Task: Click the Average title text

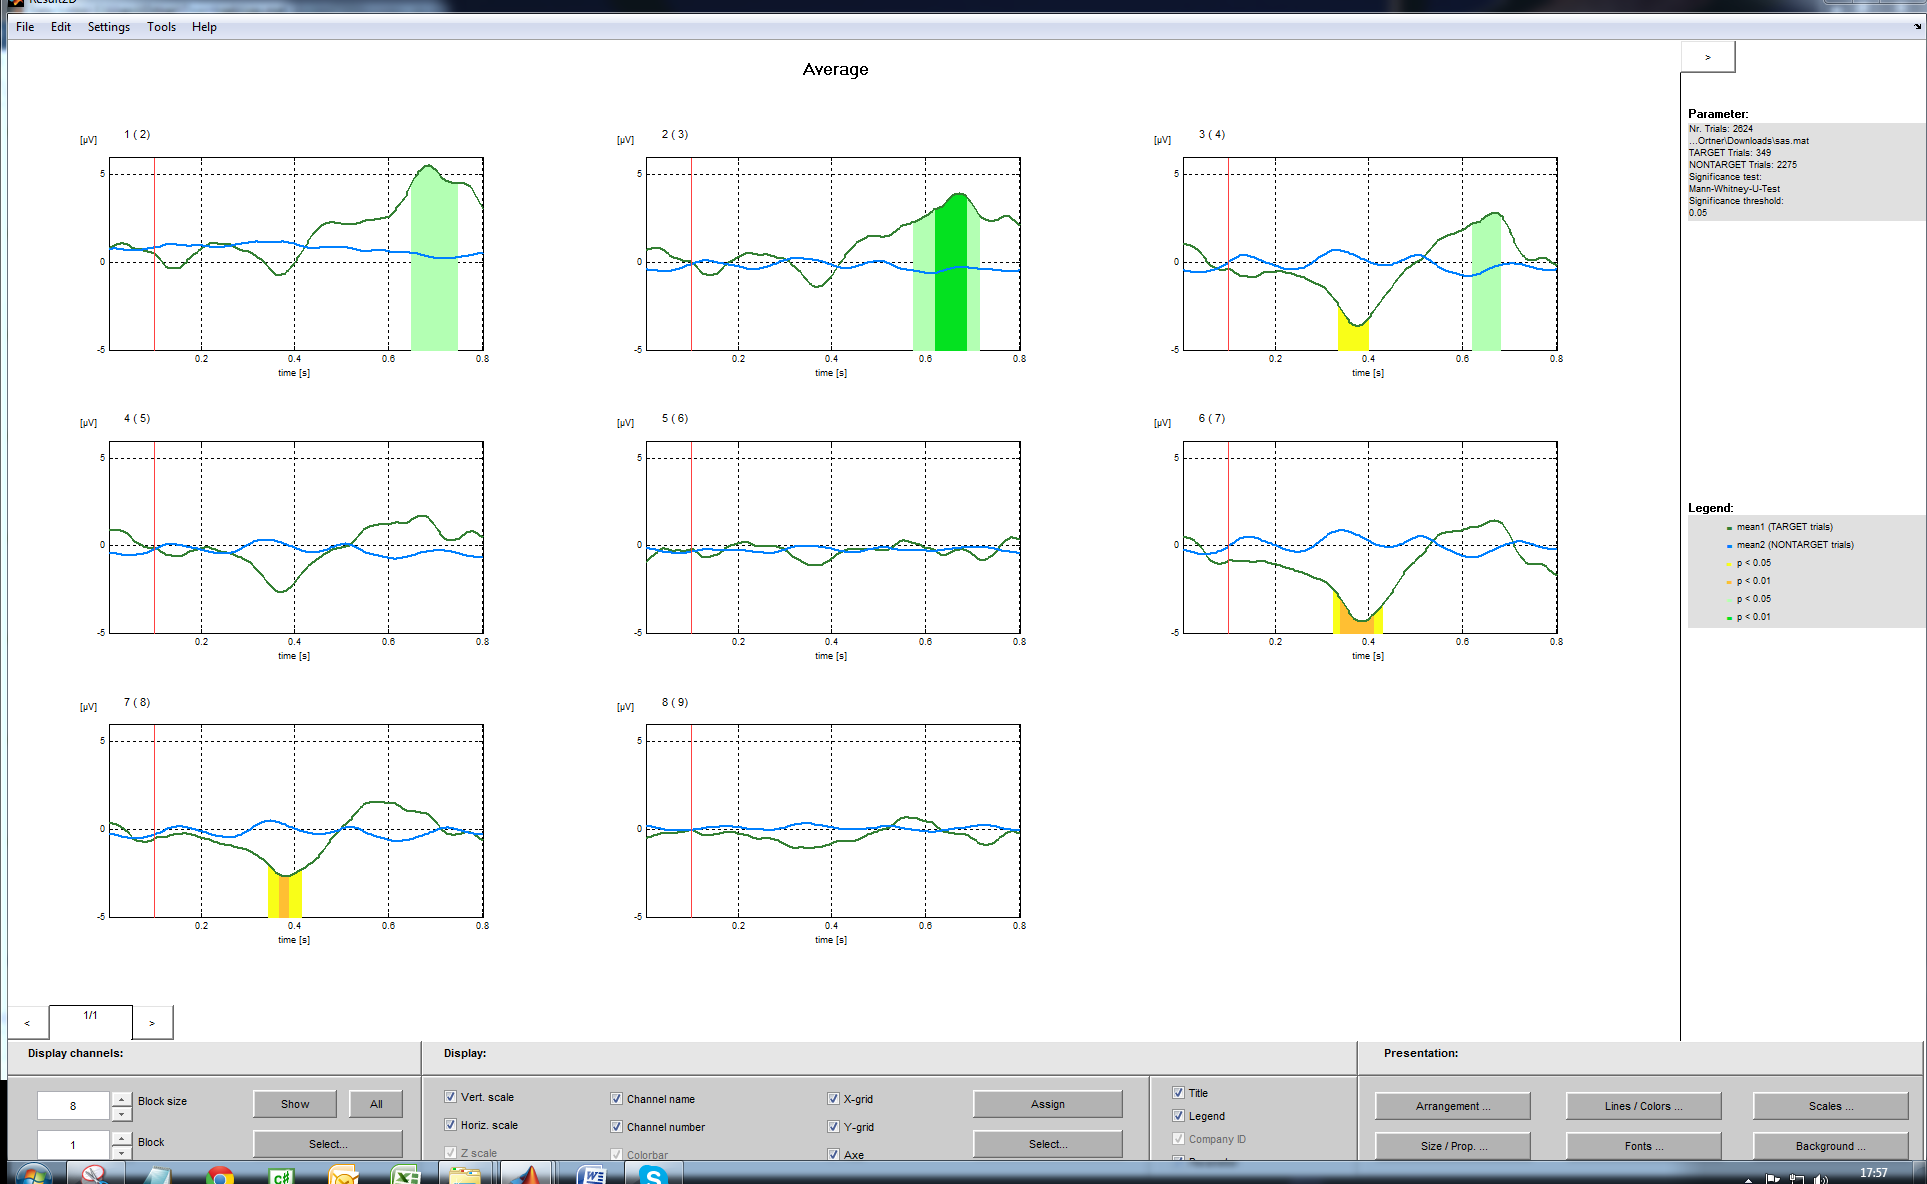Action: (x=835, y=69)
